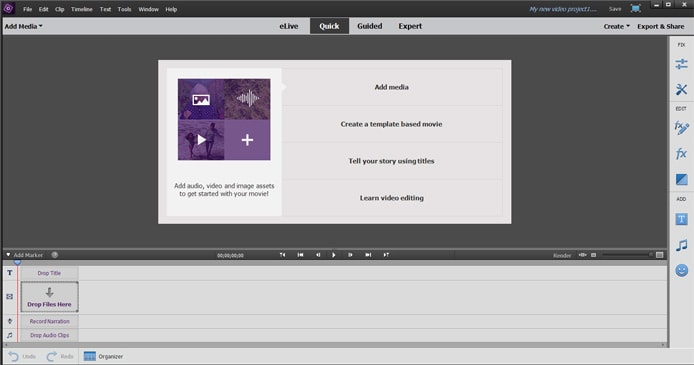Screen dimensions: 694x365
Task: Step forward one frame
Action: point(350,255)
